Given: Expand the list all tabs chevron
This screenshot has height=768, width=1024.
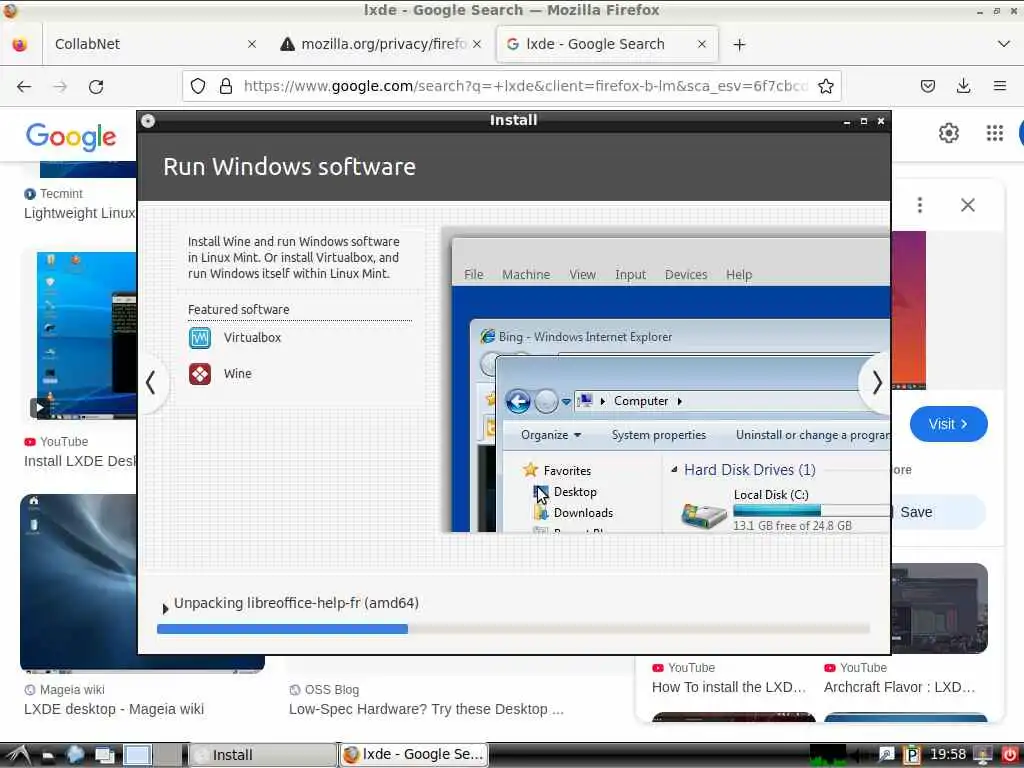Looking at the screenshot, I should [1004, 44].
